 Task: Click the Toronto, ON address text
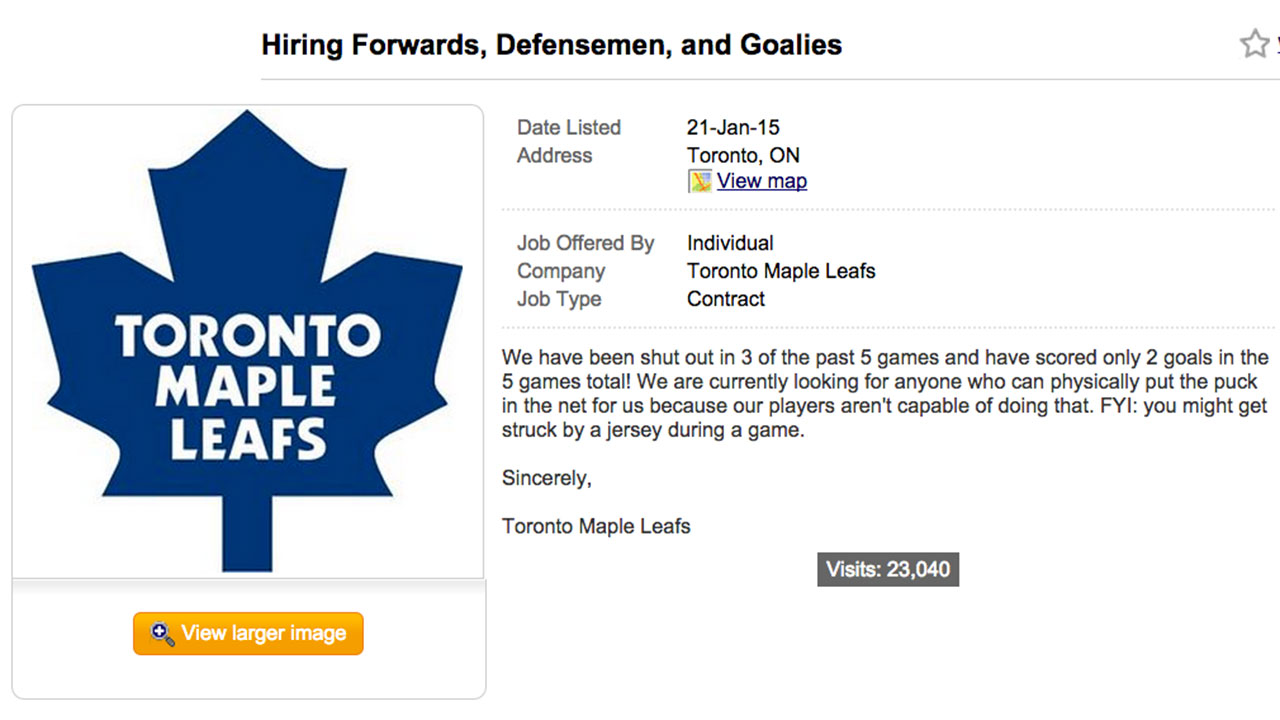point(743,155)
